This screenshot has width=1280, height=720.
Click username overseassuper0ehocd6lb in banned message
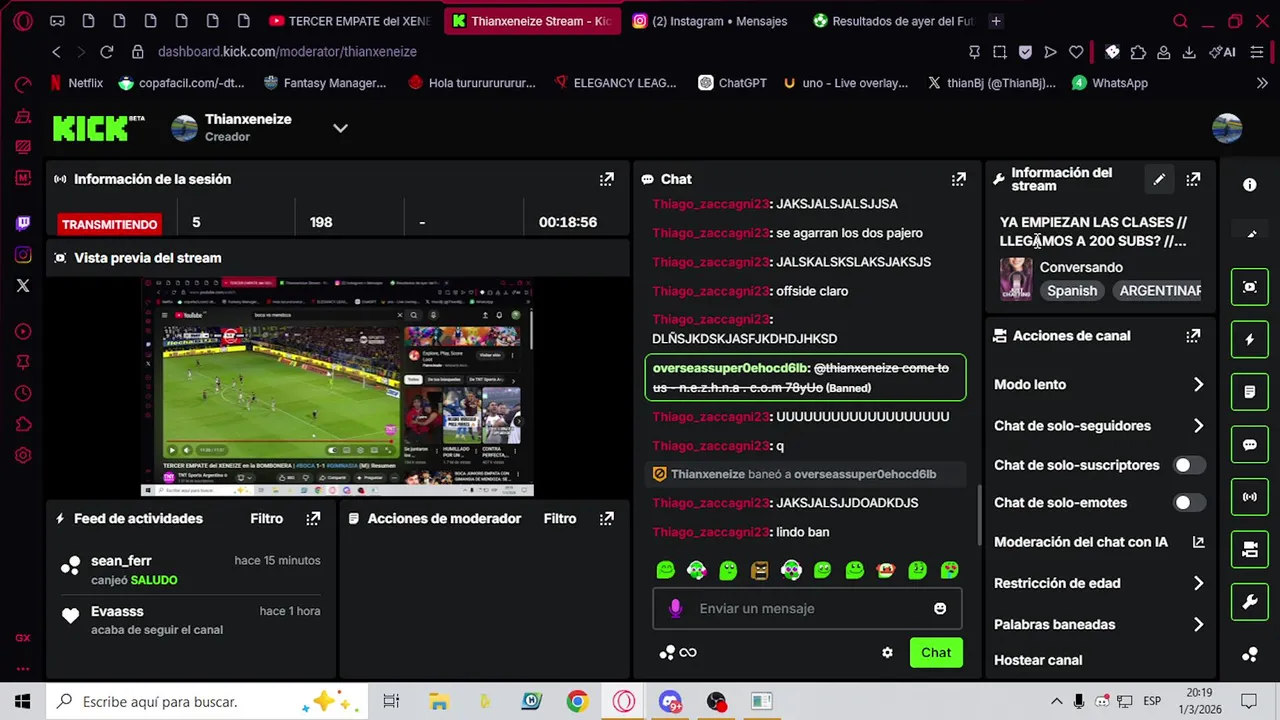pos(730,368)
